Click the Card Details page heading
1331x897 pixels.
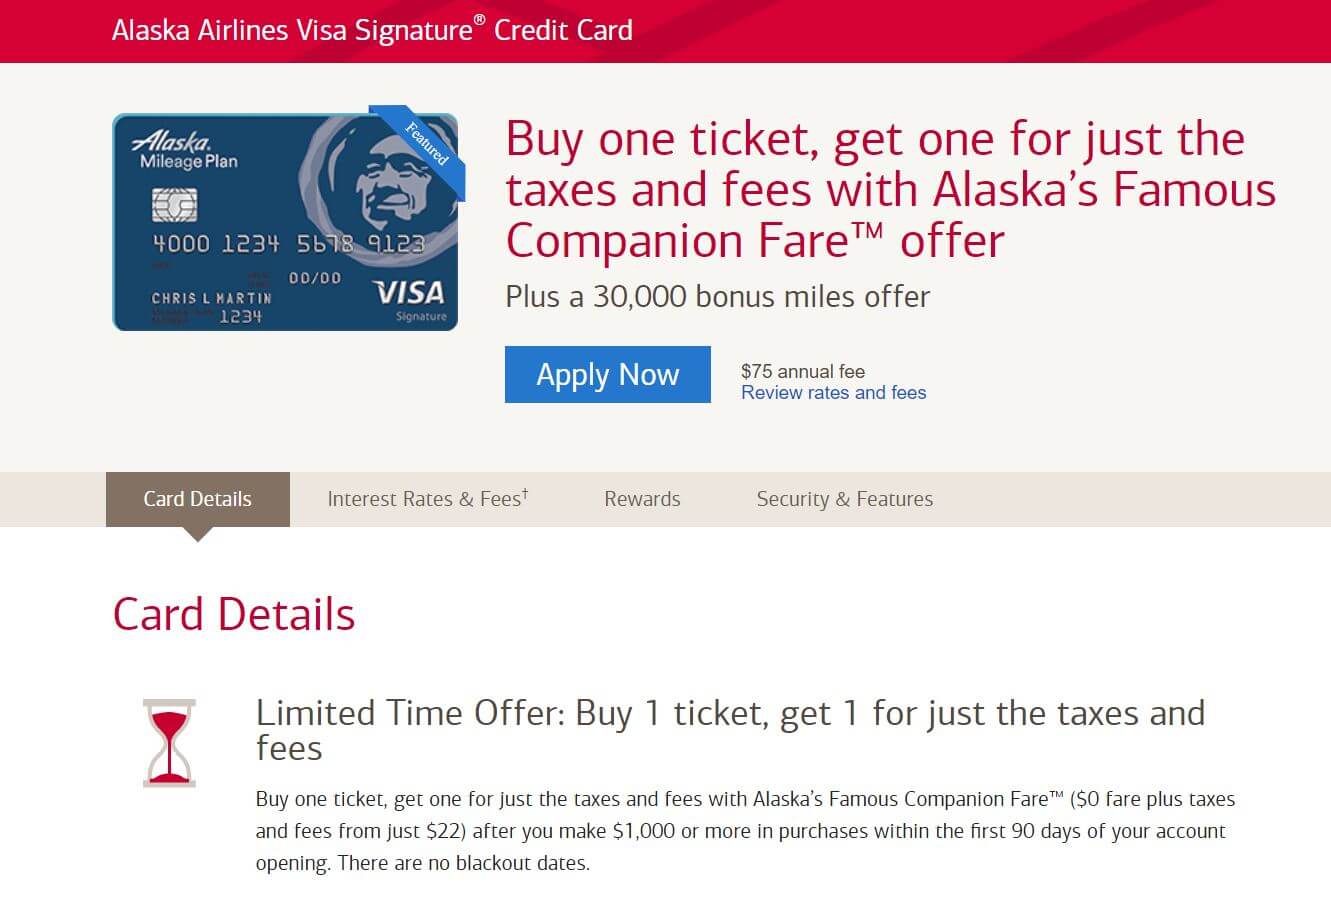click(x=233, y=614)
